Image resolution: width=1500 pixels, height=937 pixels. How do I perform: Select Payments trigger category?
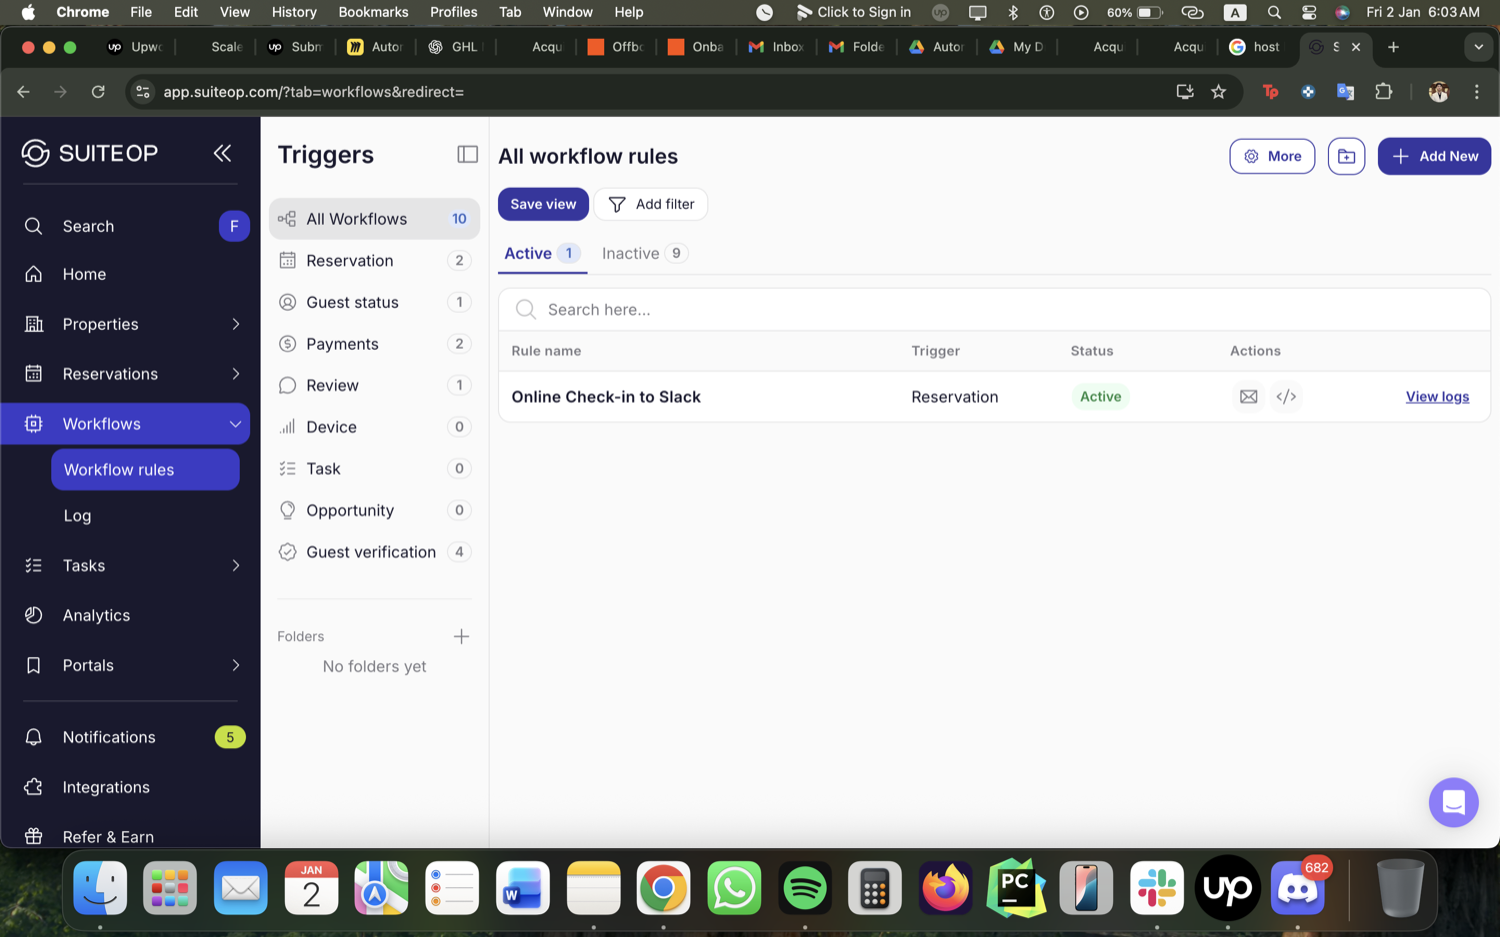coord(374,344)
